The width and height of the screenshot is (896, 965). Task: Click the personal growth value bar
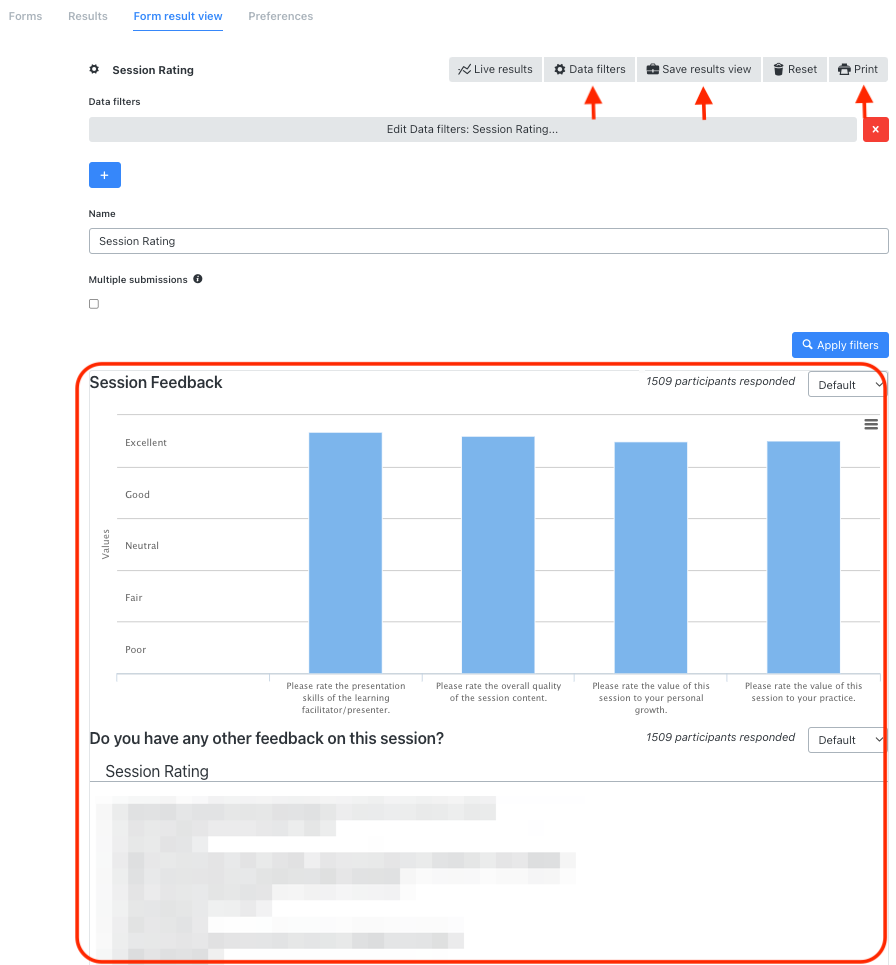[650, 558]
